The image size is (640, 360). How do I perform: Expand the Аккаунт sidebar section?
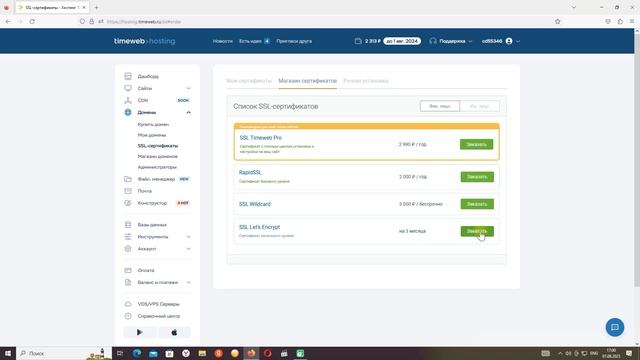tap(188, 249)
